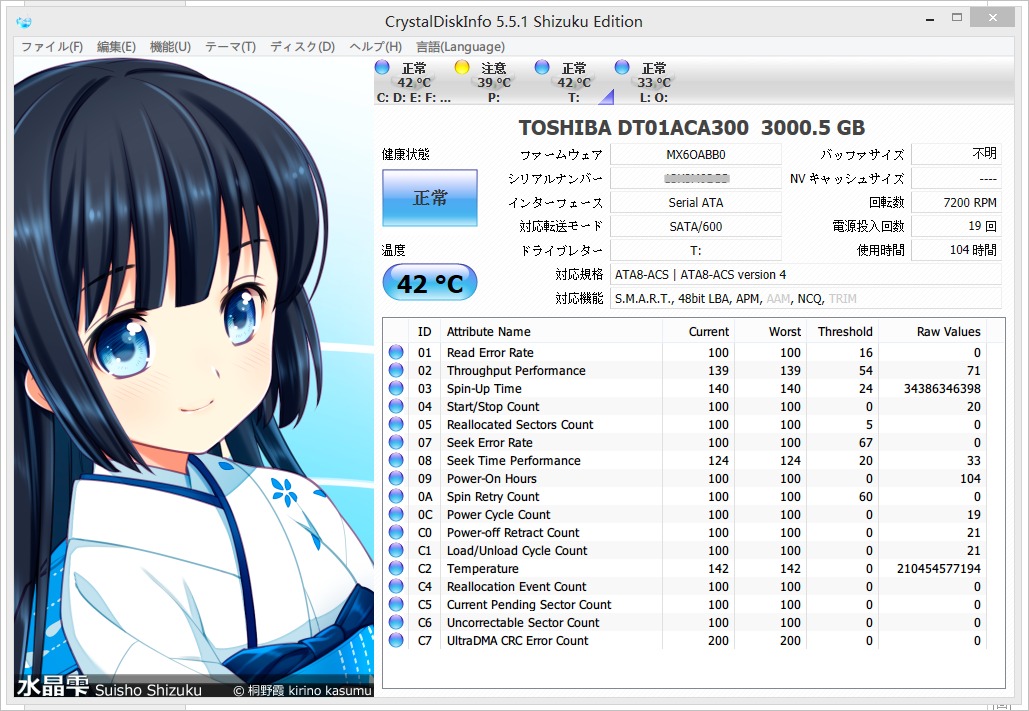Click the 104 時間 usage time field
The width and height of the screenshot is (1029, 711).
pos(957,250)
